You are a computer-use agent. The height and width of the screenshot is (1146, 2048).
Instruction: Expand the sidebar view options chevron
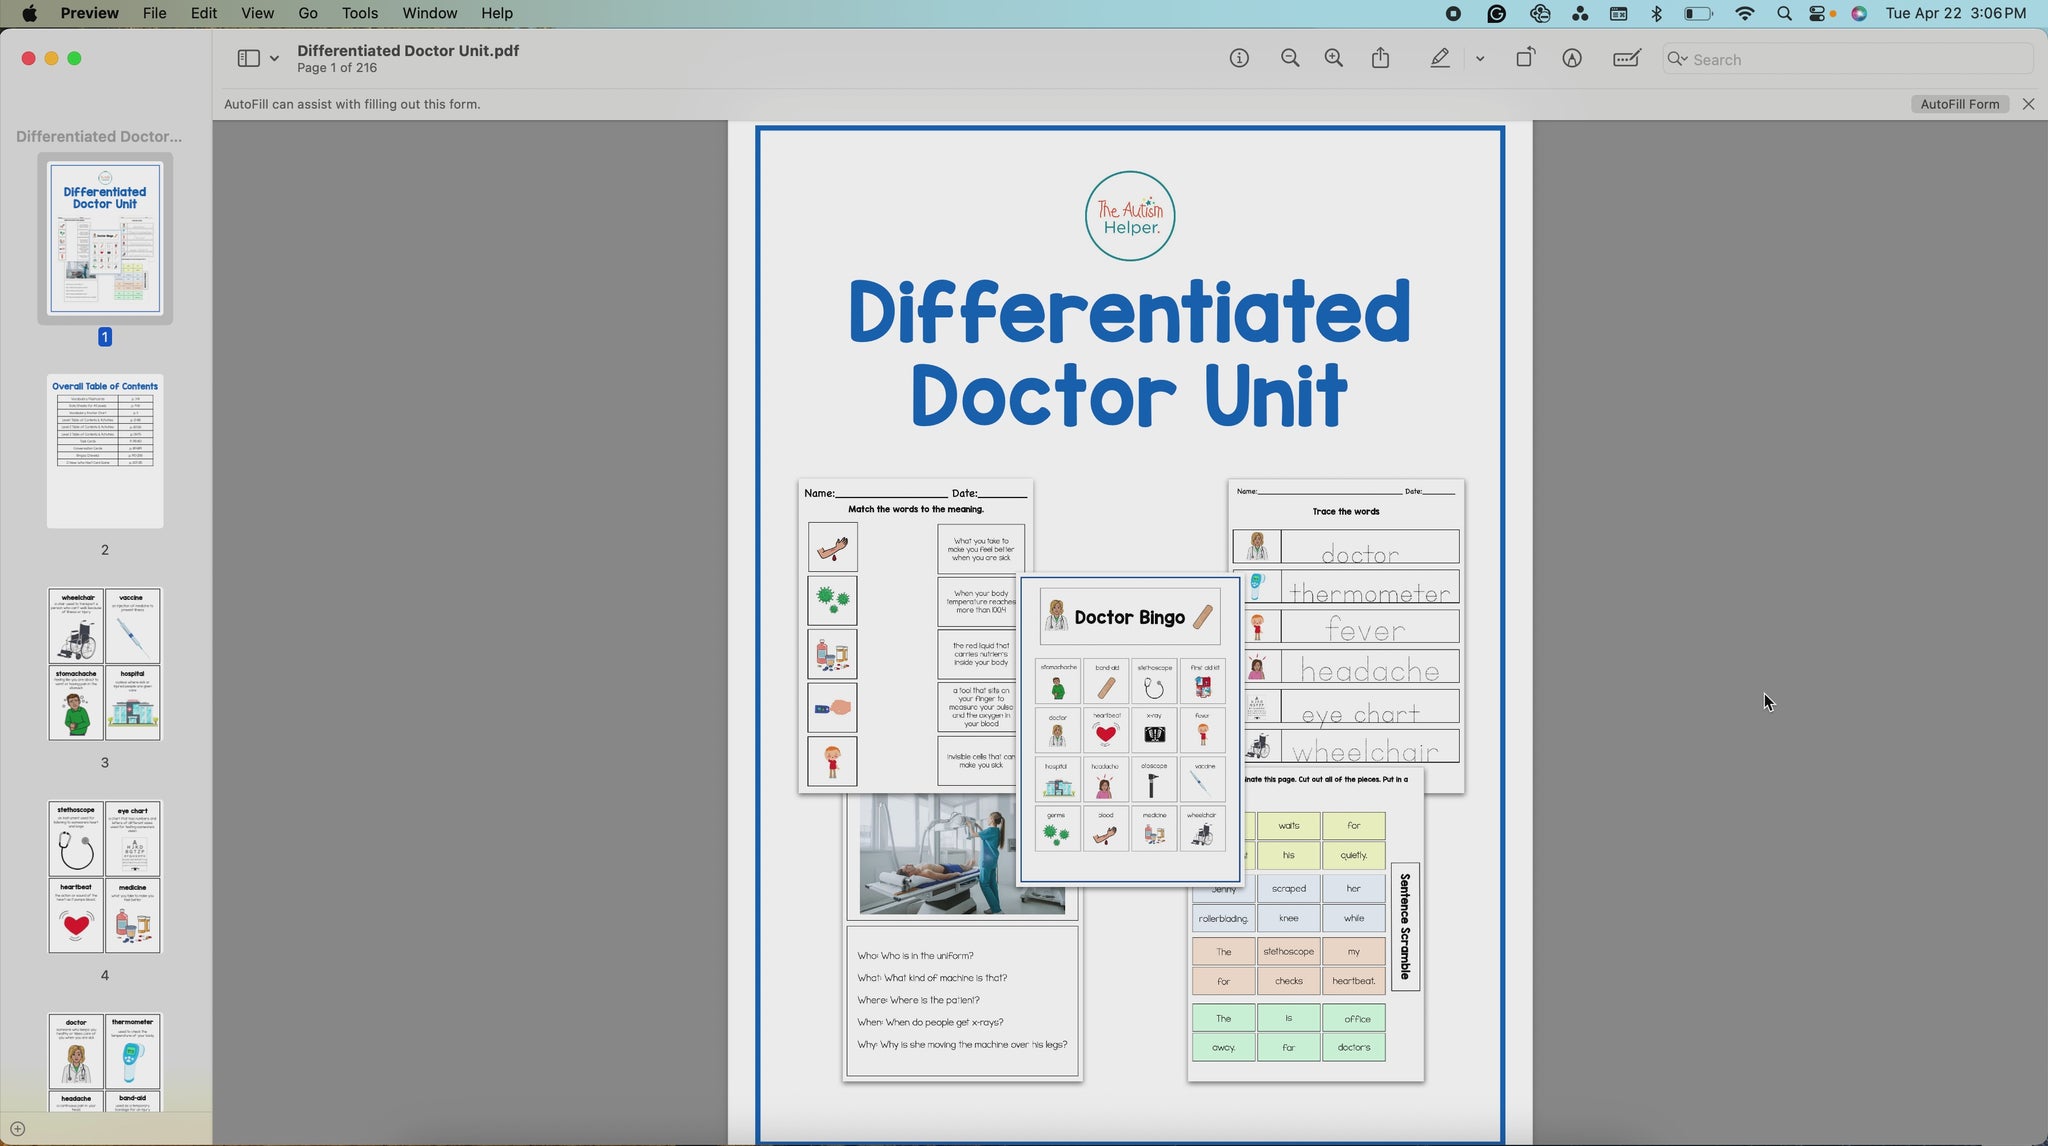(x=274, y=59)
